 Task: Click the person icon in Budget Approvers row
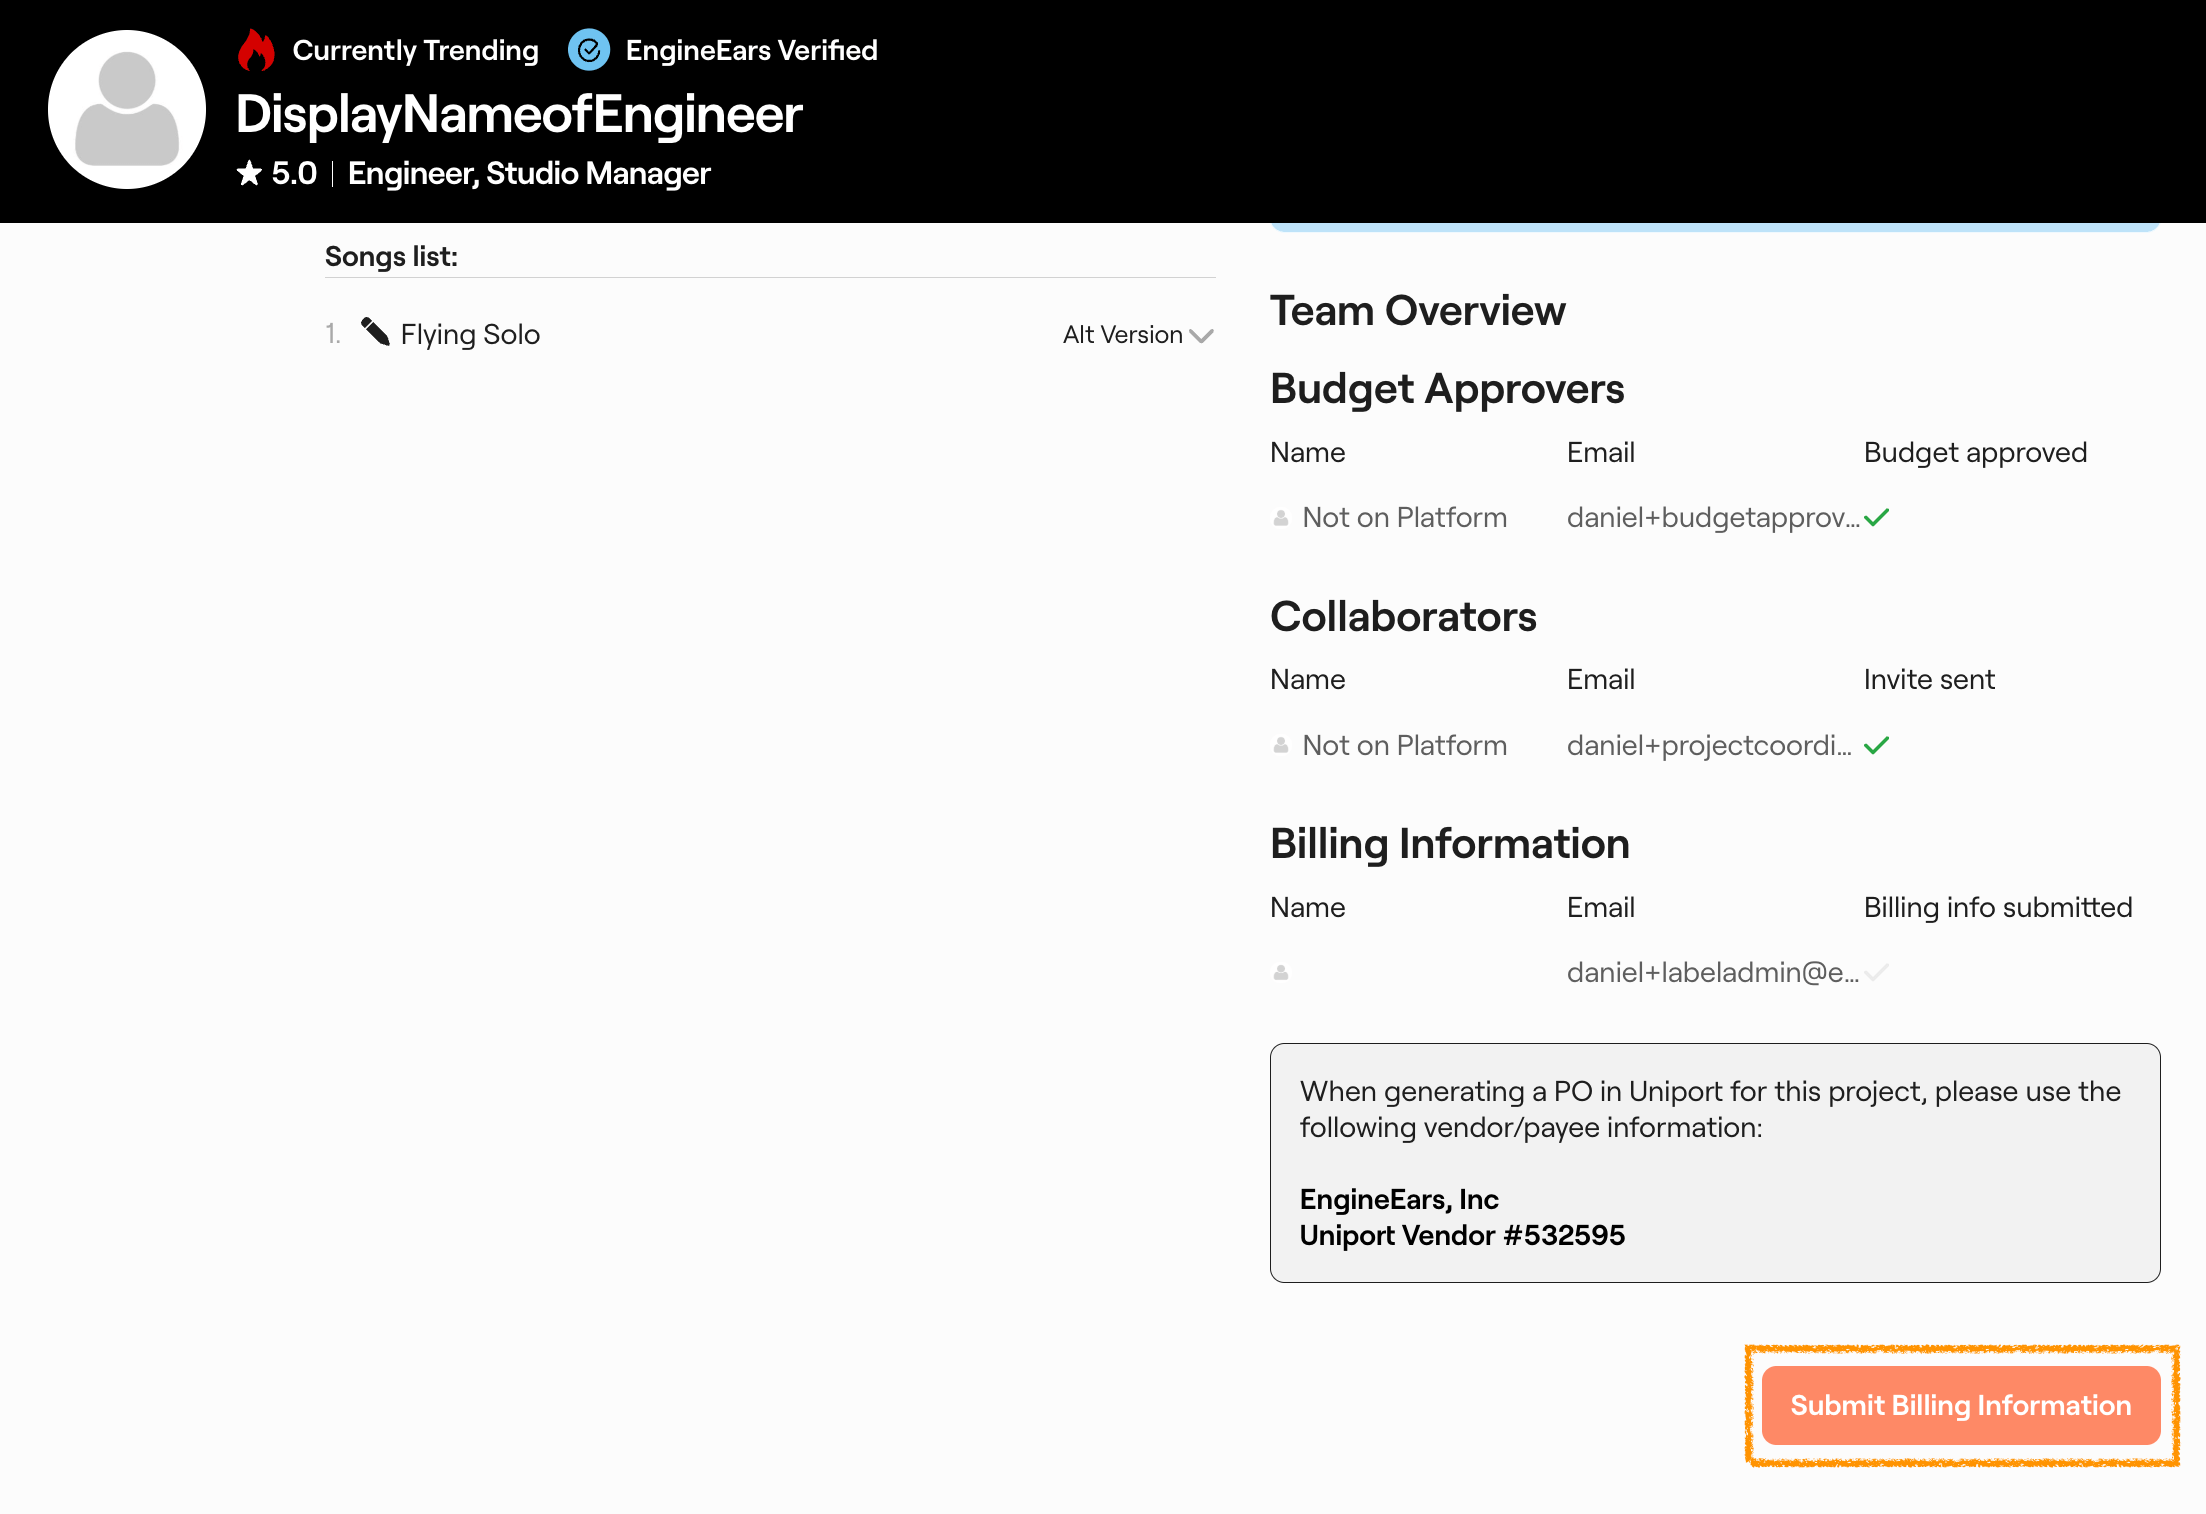pyautogui.click(x=1281, y=517)
